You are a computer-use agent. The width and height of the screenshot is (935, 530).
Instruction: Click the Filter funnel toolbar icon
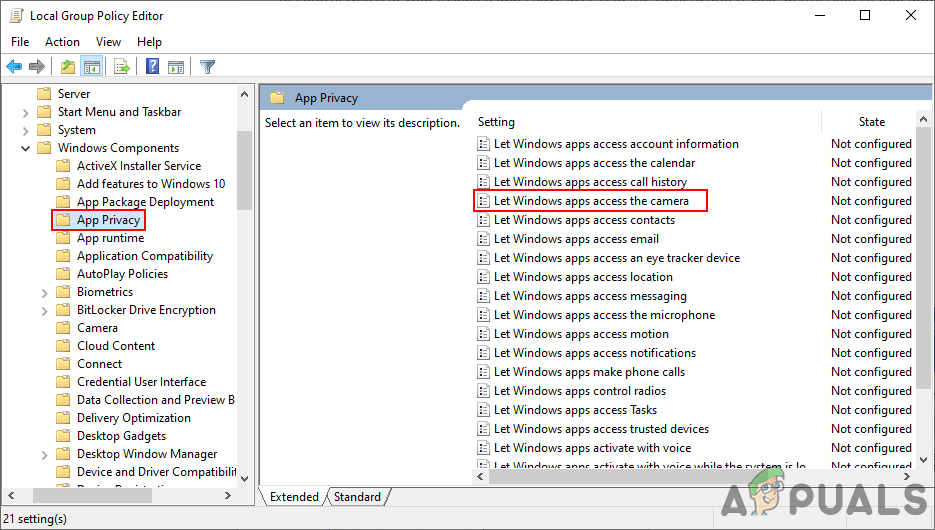tap(208, 67)
